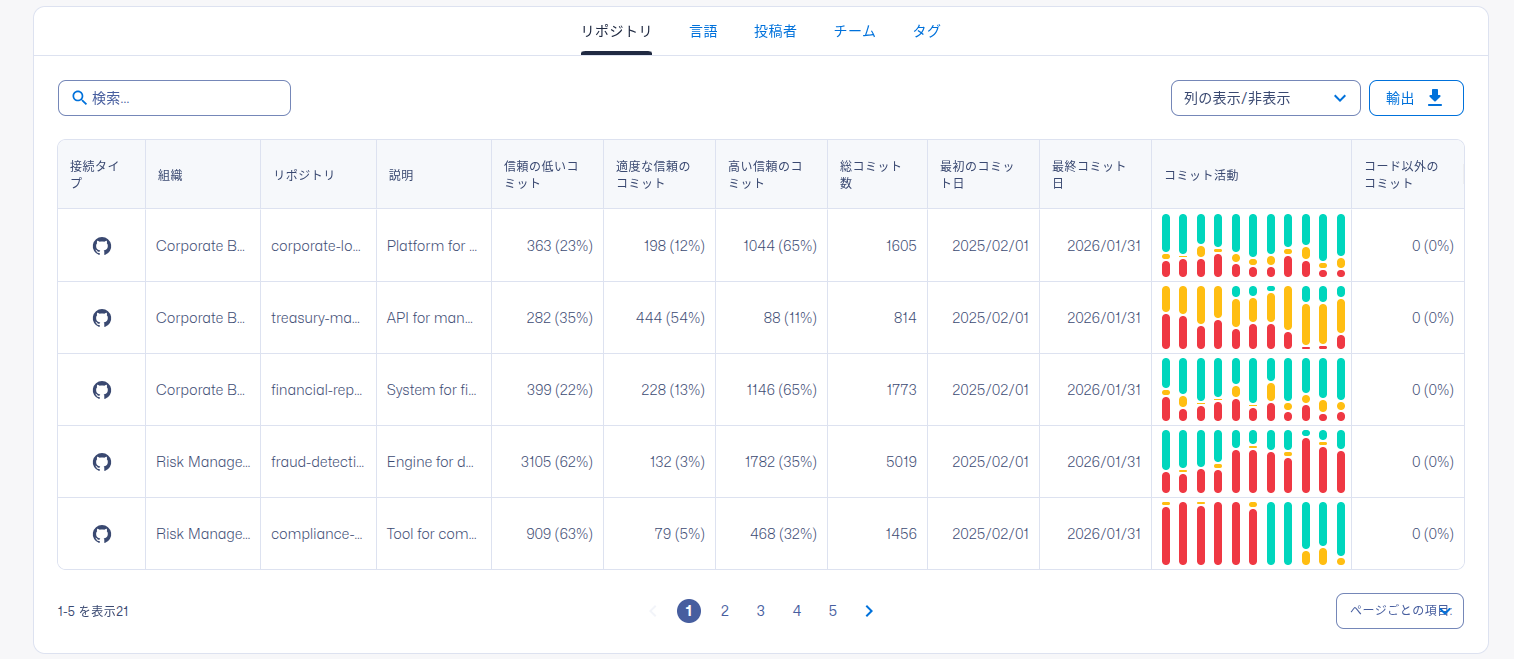The width and height of the screenshot is (1514, 659).
Task: Go to page 3 of results
Action: coord(761,611)
